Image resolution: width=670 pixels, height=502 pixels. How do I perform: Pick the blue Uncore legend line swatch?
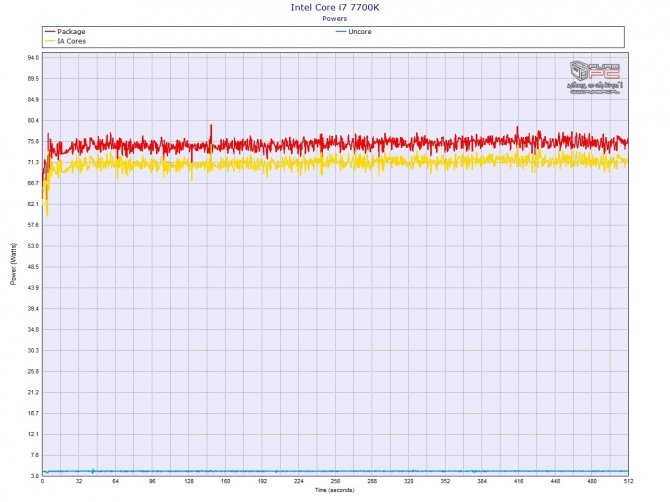coord(341,32)
